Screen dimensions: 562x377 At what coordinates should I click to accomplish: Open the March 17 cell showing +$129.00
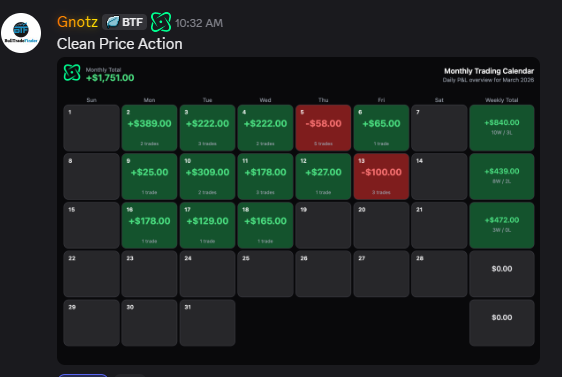(x=208, y=225)
